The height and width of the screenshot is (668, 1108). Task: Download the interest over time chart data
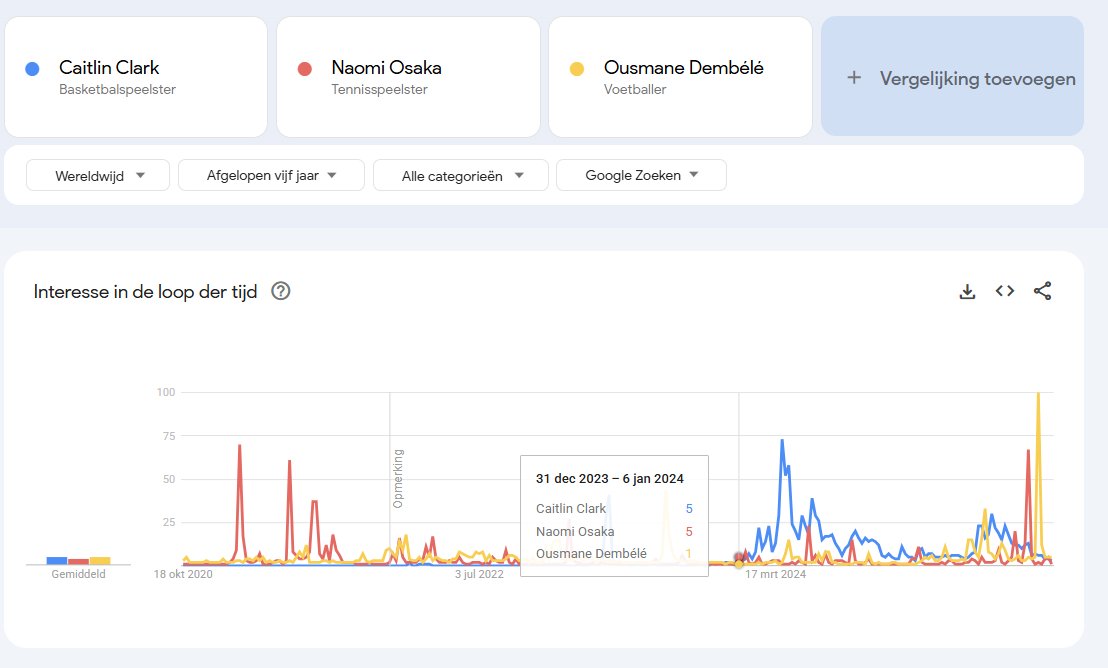coord(967,291)
